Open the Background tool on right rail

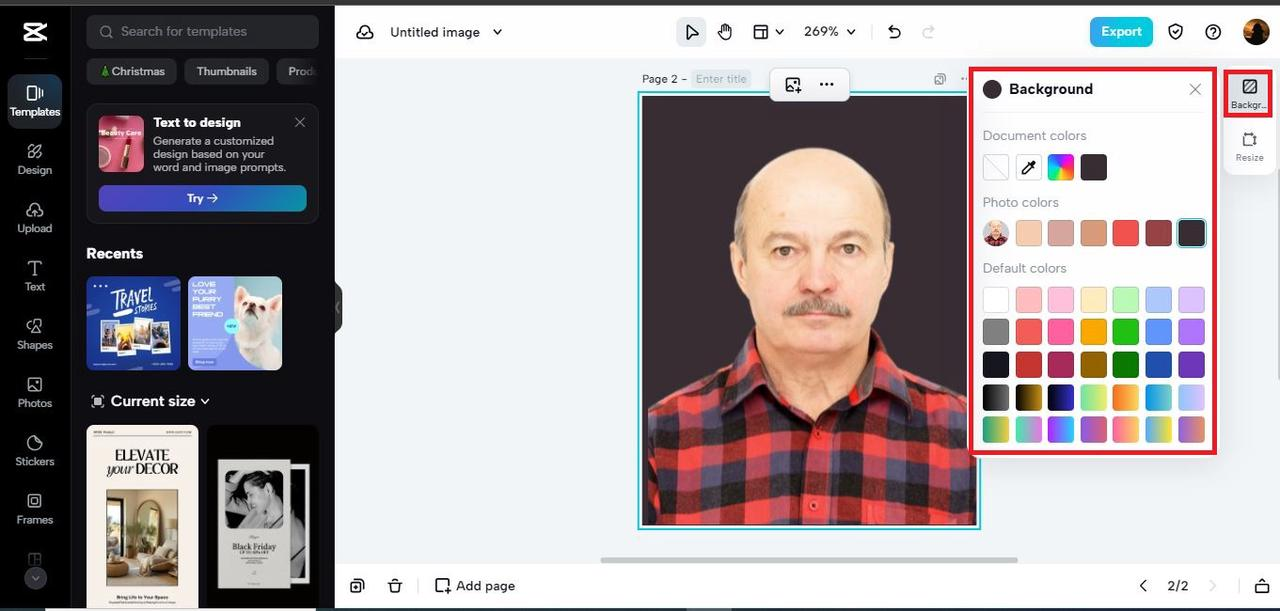[x=1249, y=94]
